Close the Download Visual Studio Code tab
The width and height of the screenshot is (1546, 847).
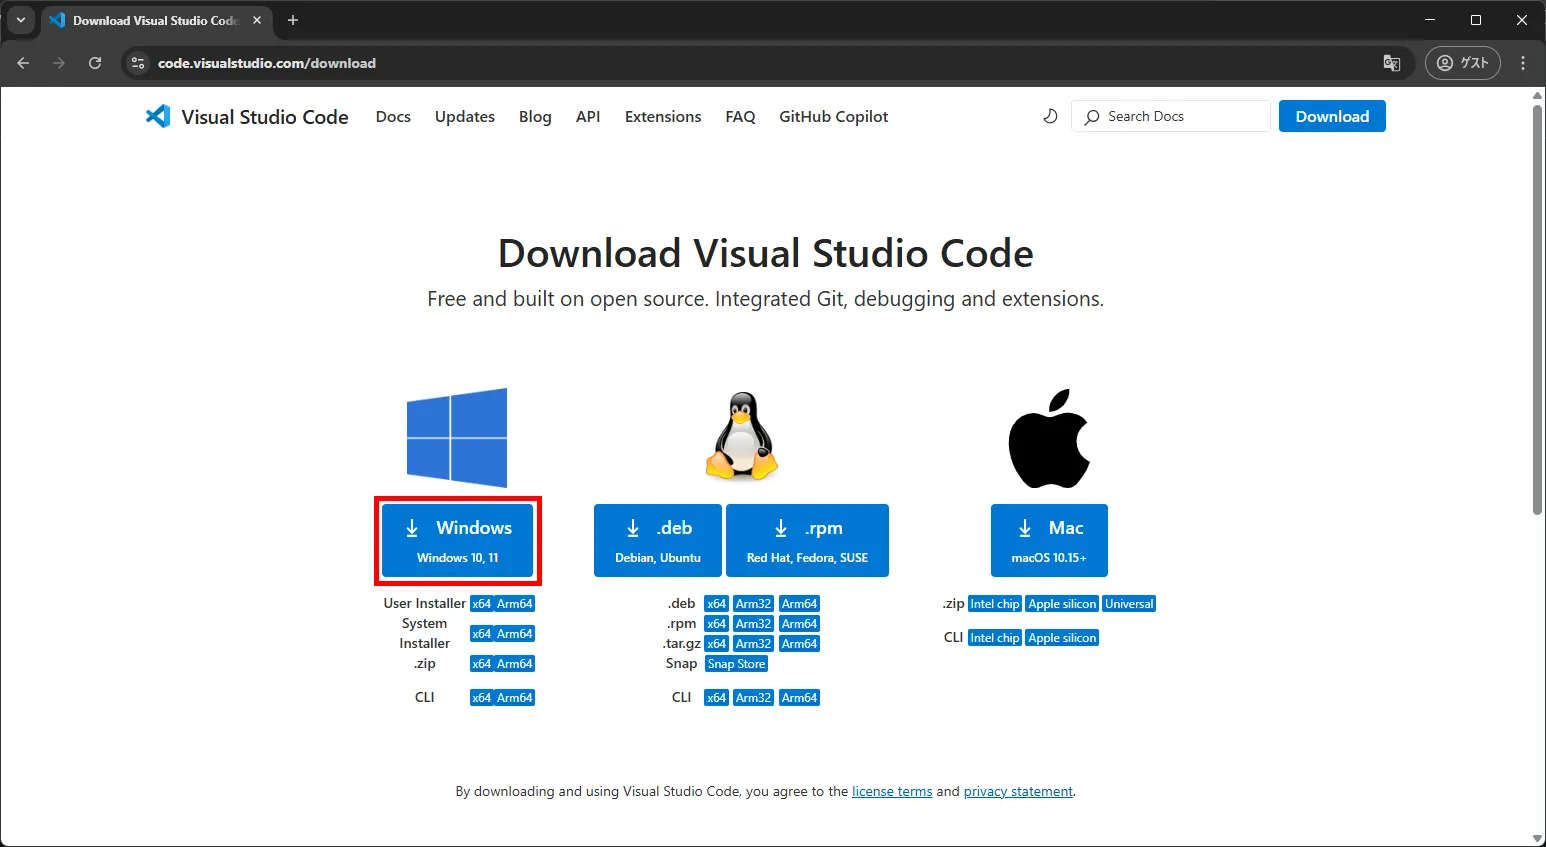[257, 20]
